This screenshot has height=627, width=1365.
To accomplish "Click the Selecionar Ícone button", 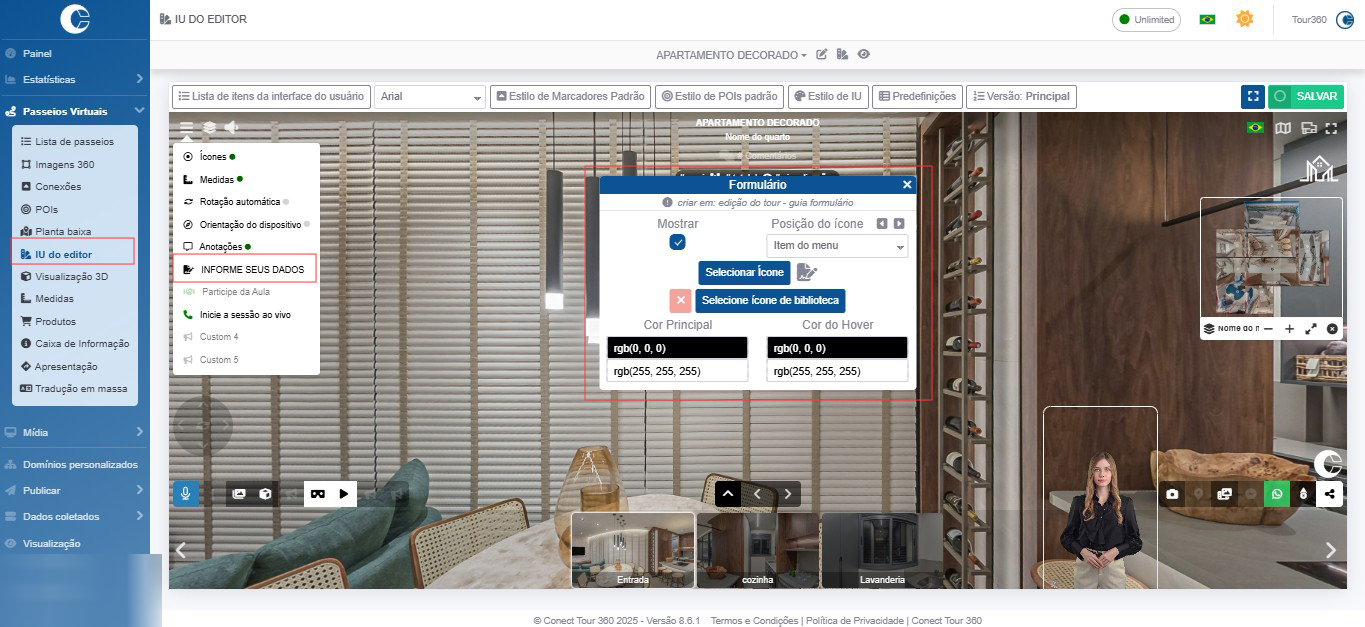I will point(744,272).
